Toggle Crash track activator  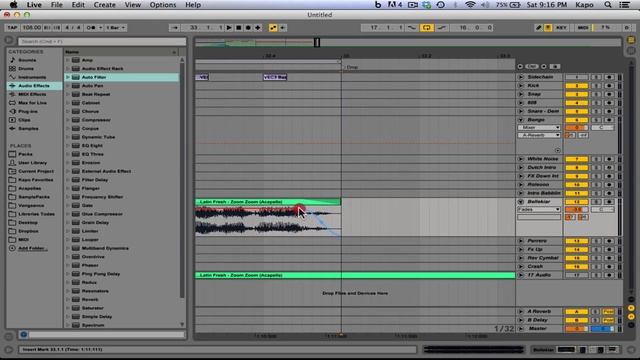(x=576, y=267)
